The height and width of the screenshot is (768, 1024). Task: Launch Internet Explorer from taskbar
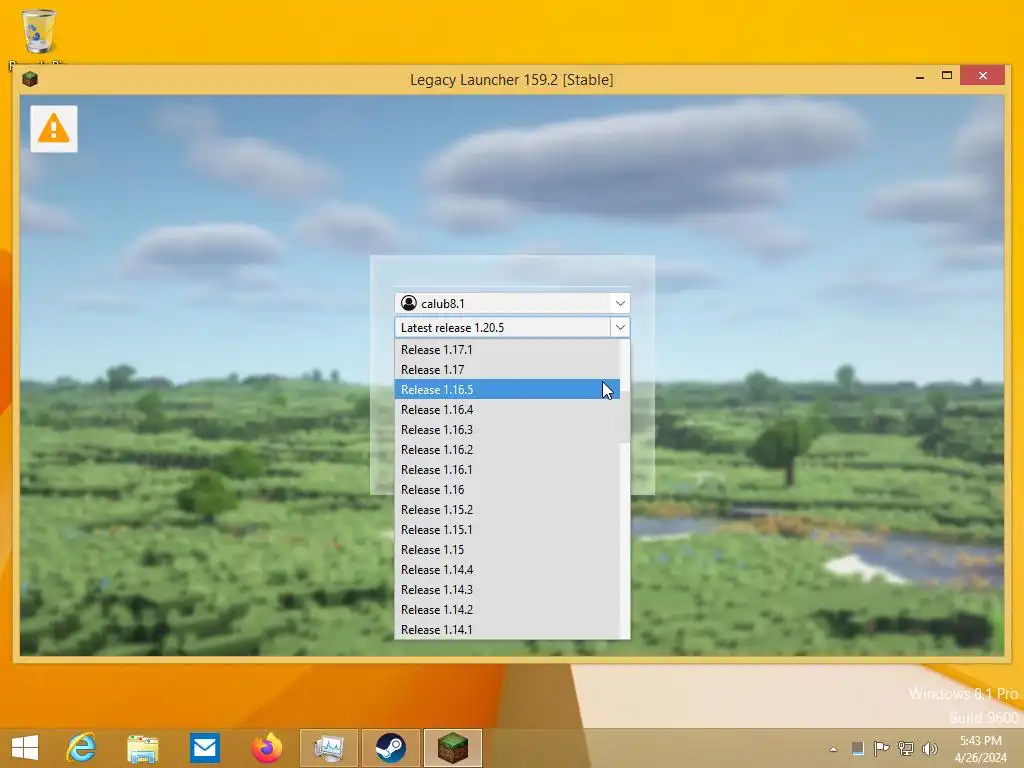81,748
